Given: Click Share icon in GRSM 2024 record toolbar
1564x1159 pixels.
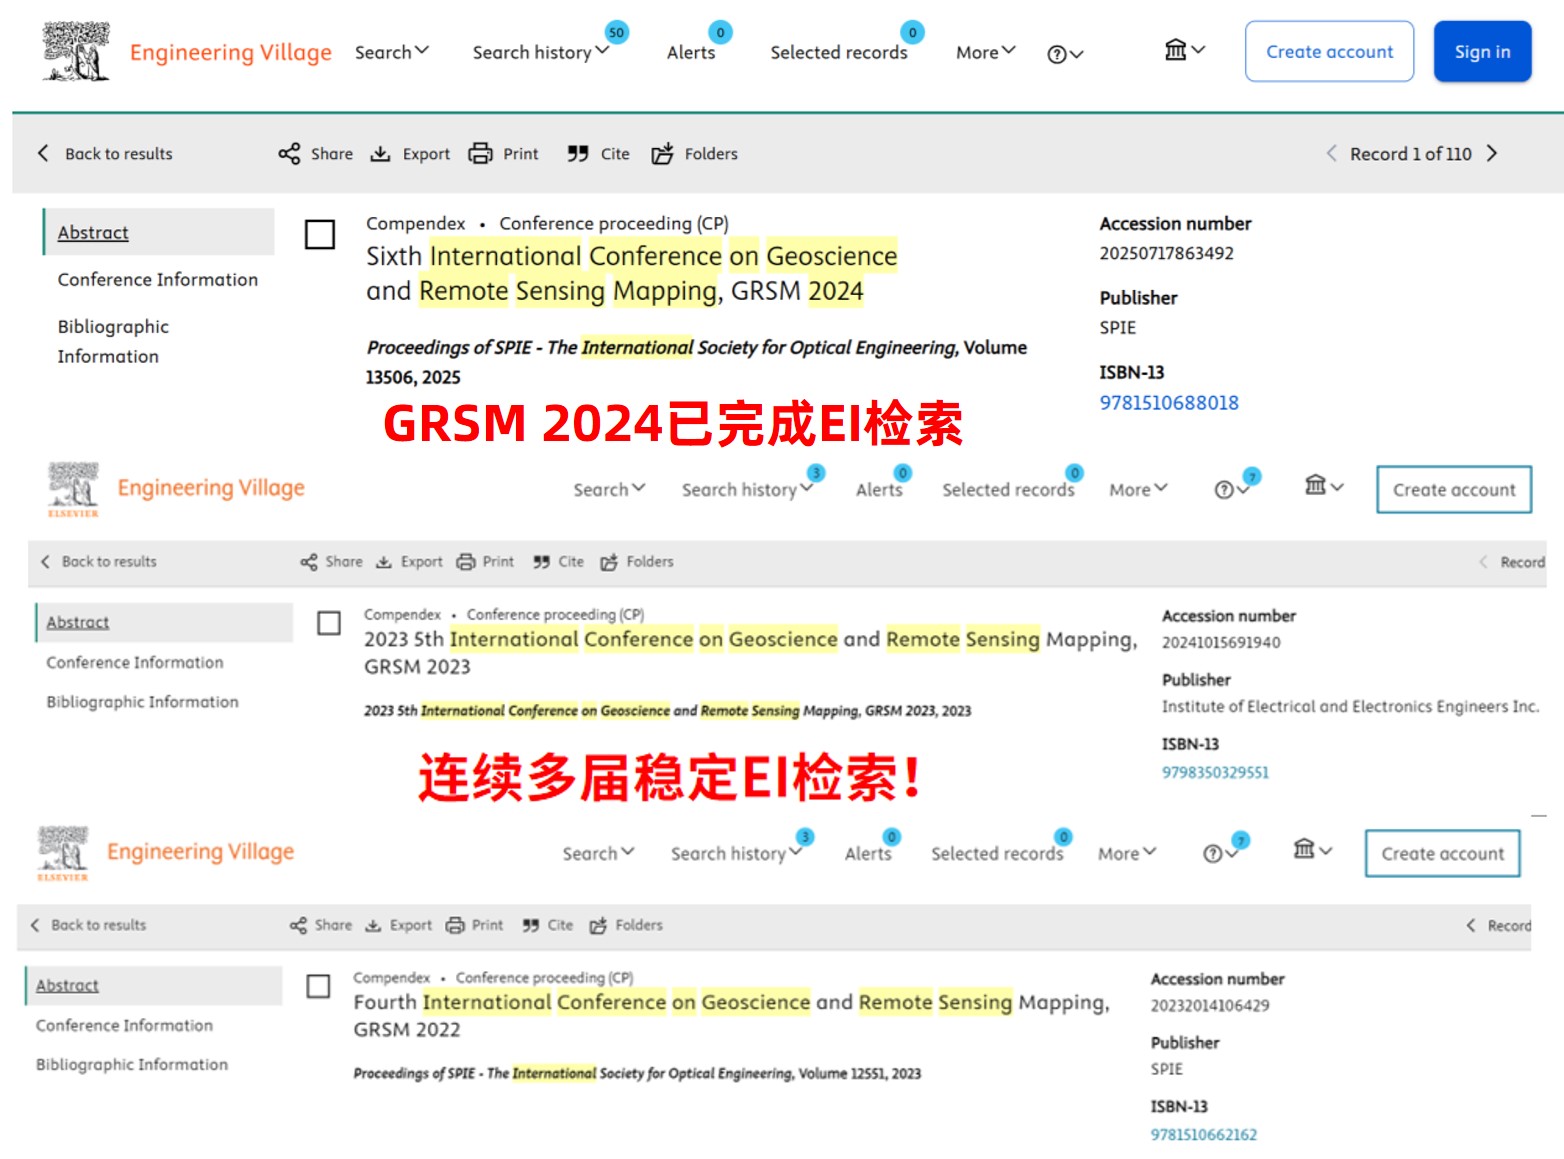Looking at the screenshot, I should coord(289,154).
